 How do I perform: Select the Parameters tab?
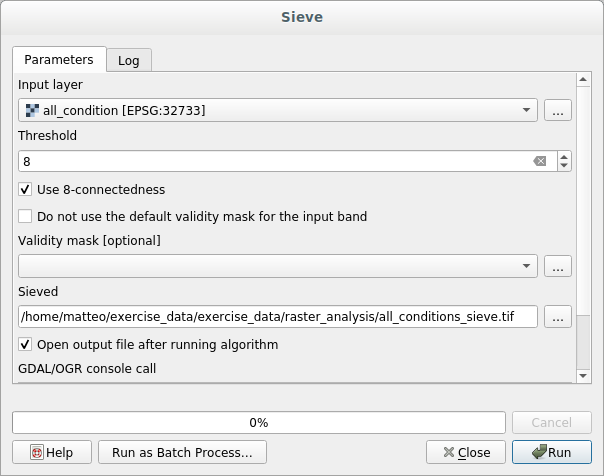tap(59, 59)
